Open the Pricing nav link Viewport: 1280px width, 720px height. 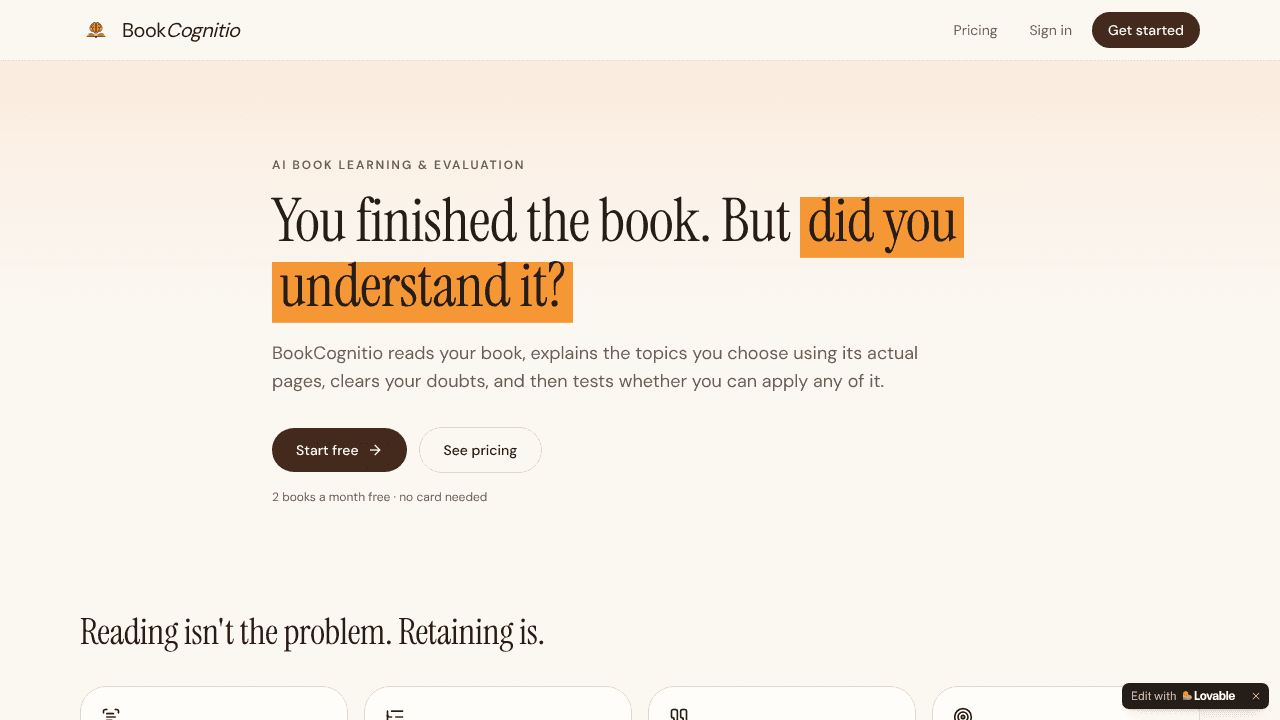coord(975,30)
